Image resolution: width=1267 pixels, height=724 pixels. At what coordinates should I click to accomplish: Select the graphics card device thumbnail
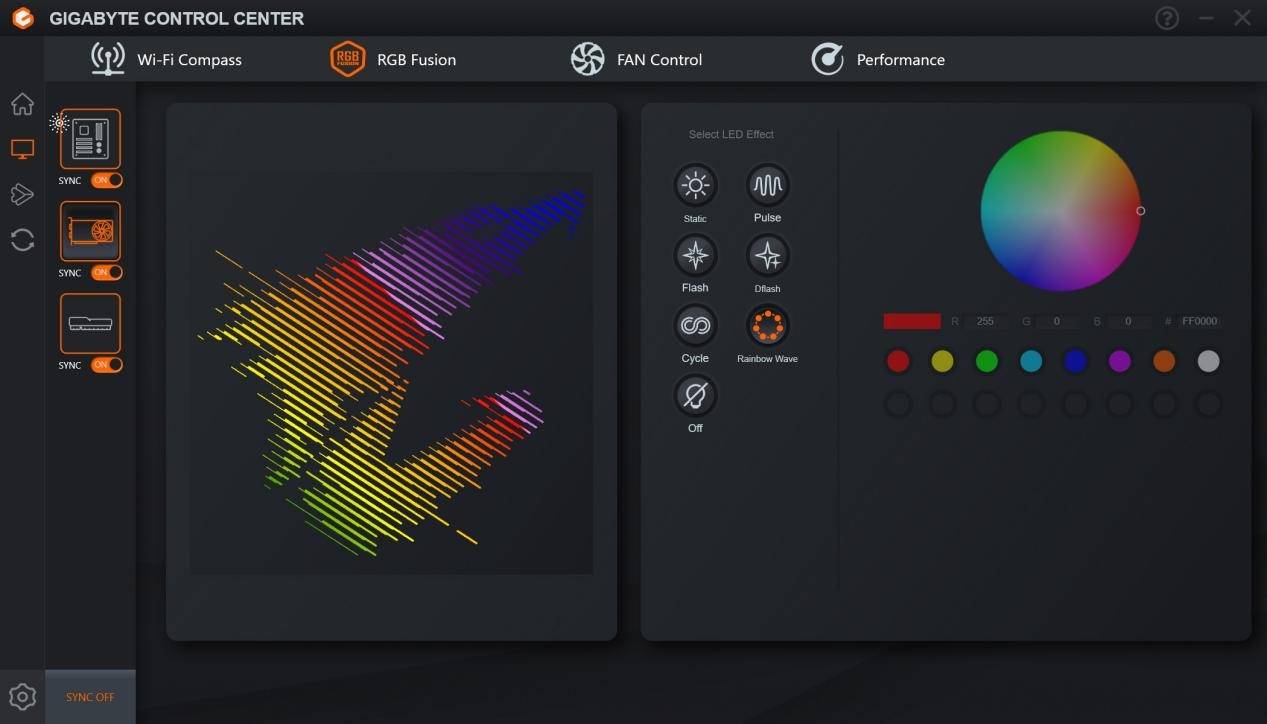(91, 231)
